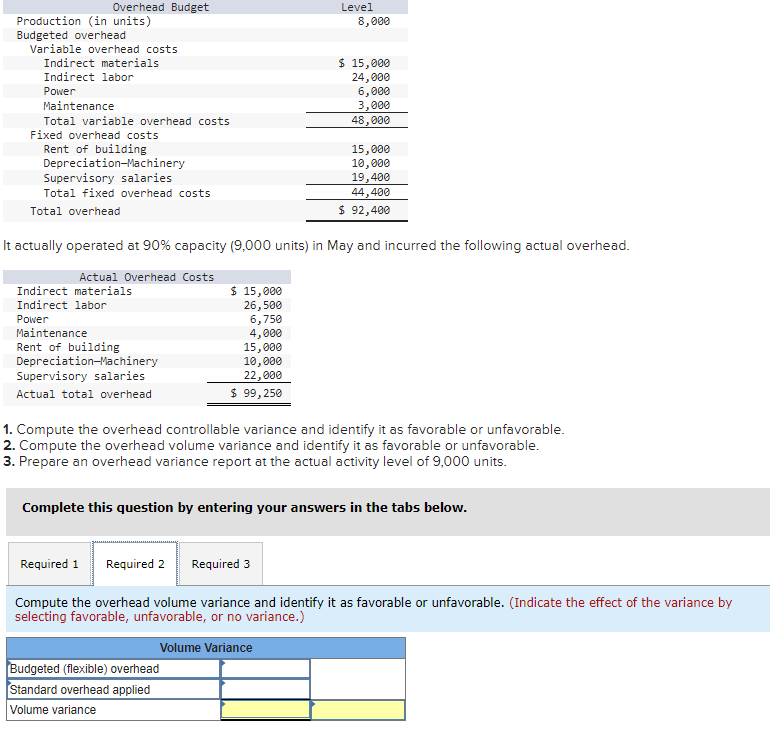Open the Required 3 tab
This screenshot has width=770, height=729.
coord(220,564)
